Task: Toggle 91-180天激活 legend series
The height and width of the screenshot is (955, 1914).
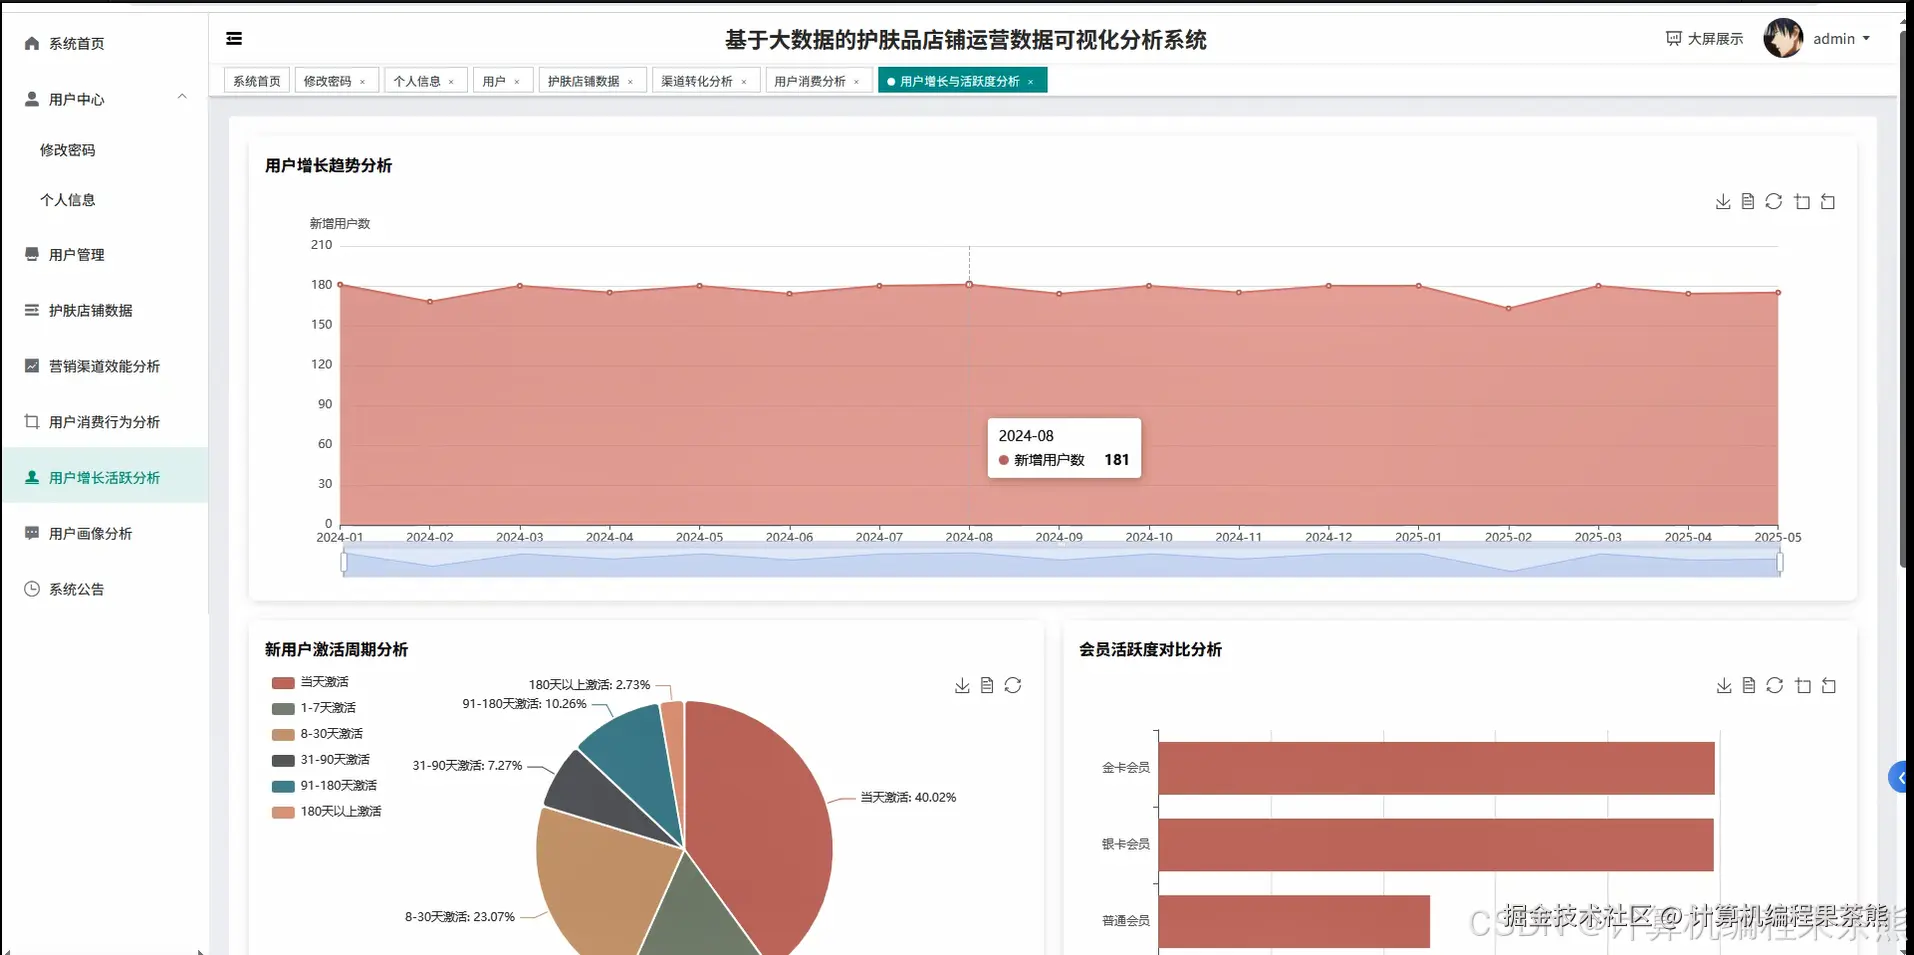Action: (324, 786)
